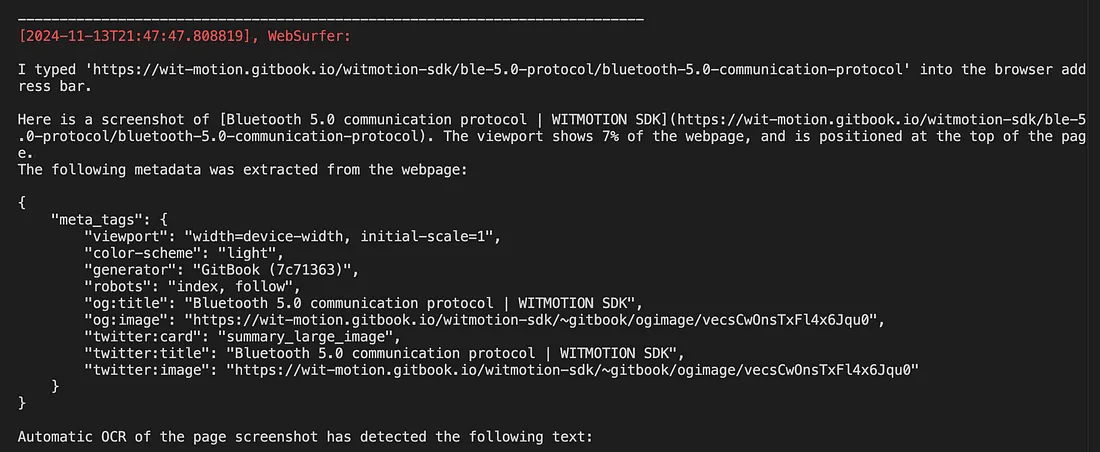Click the "Automatic OCR of the page screenshot" line
This screenshot has width=1100, height=452.
(305, 437)
